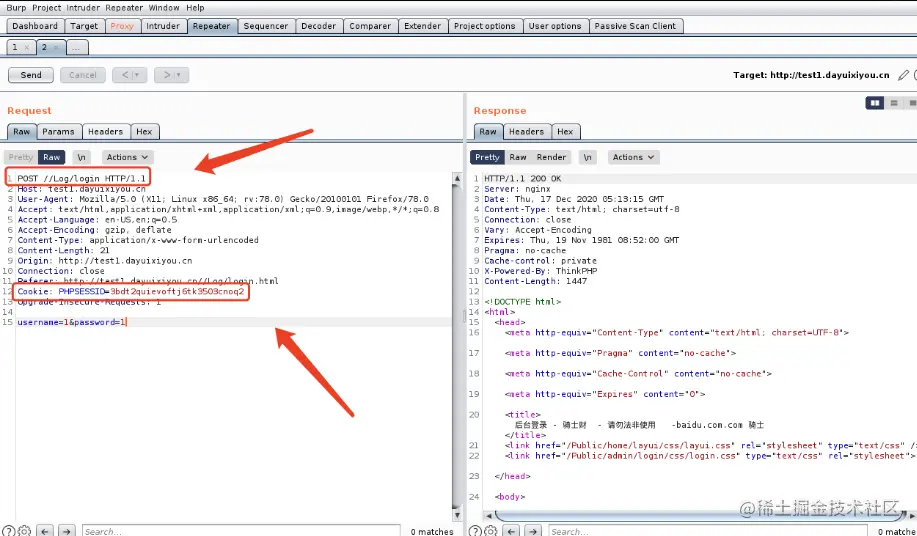Toggle \n display in the Request editor

click(x=81, y=157)
